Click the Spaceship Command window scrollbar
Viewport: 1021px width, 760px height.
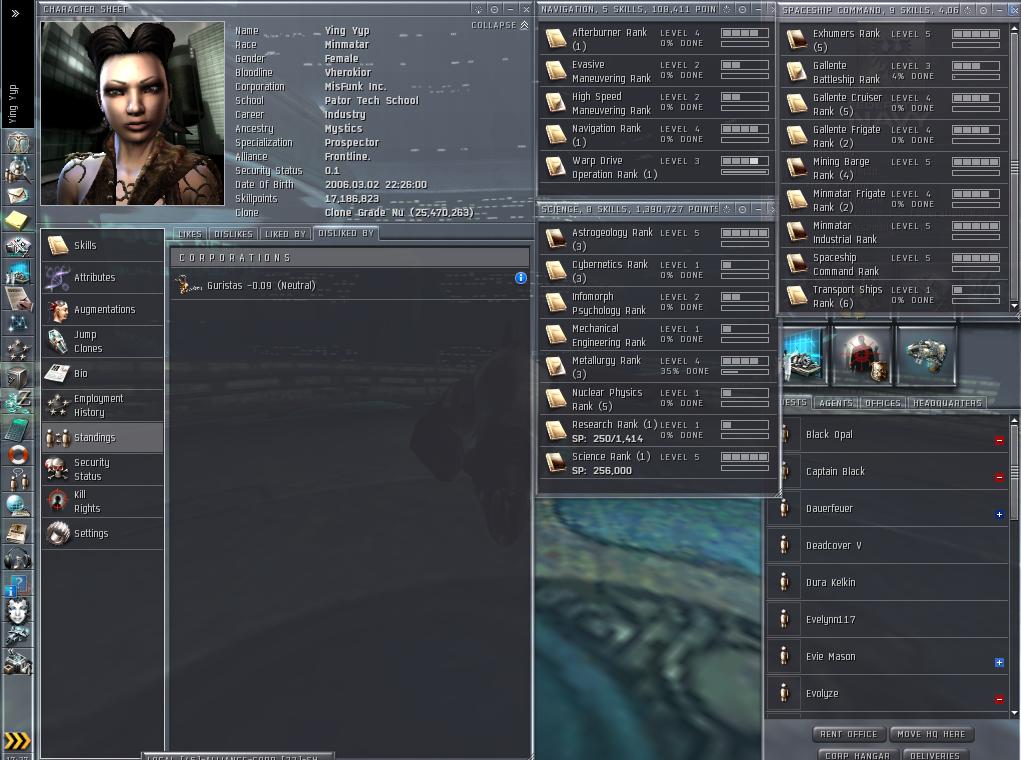point(1014,165)
